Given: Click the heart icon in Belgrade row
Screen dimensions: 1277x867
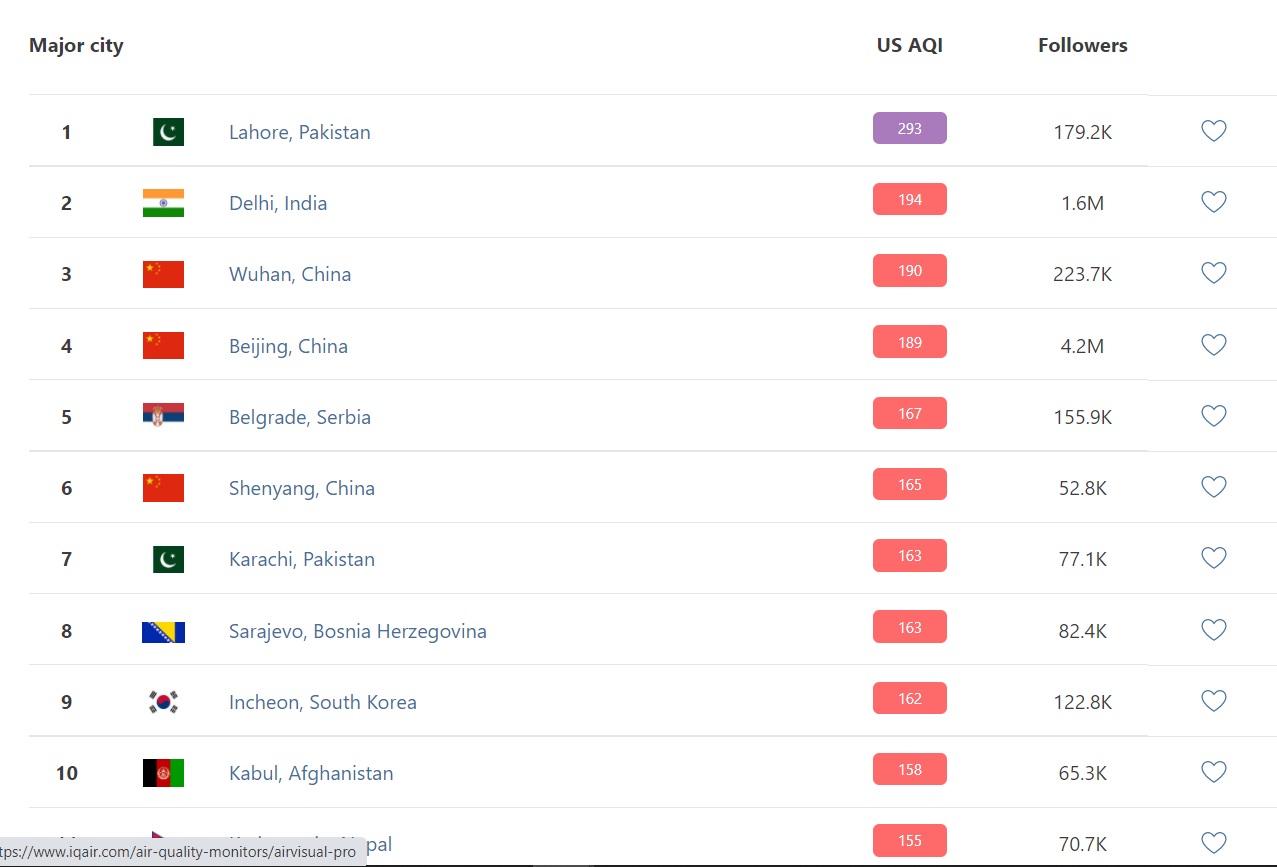Looking at the screenshot, I should click(x=1213, y=416).
